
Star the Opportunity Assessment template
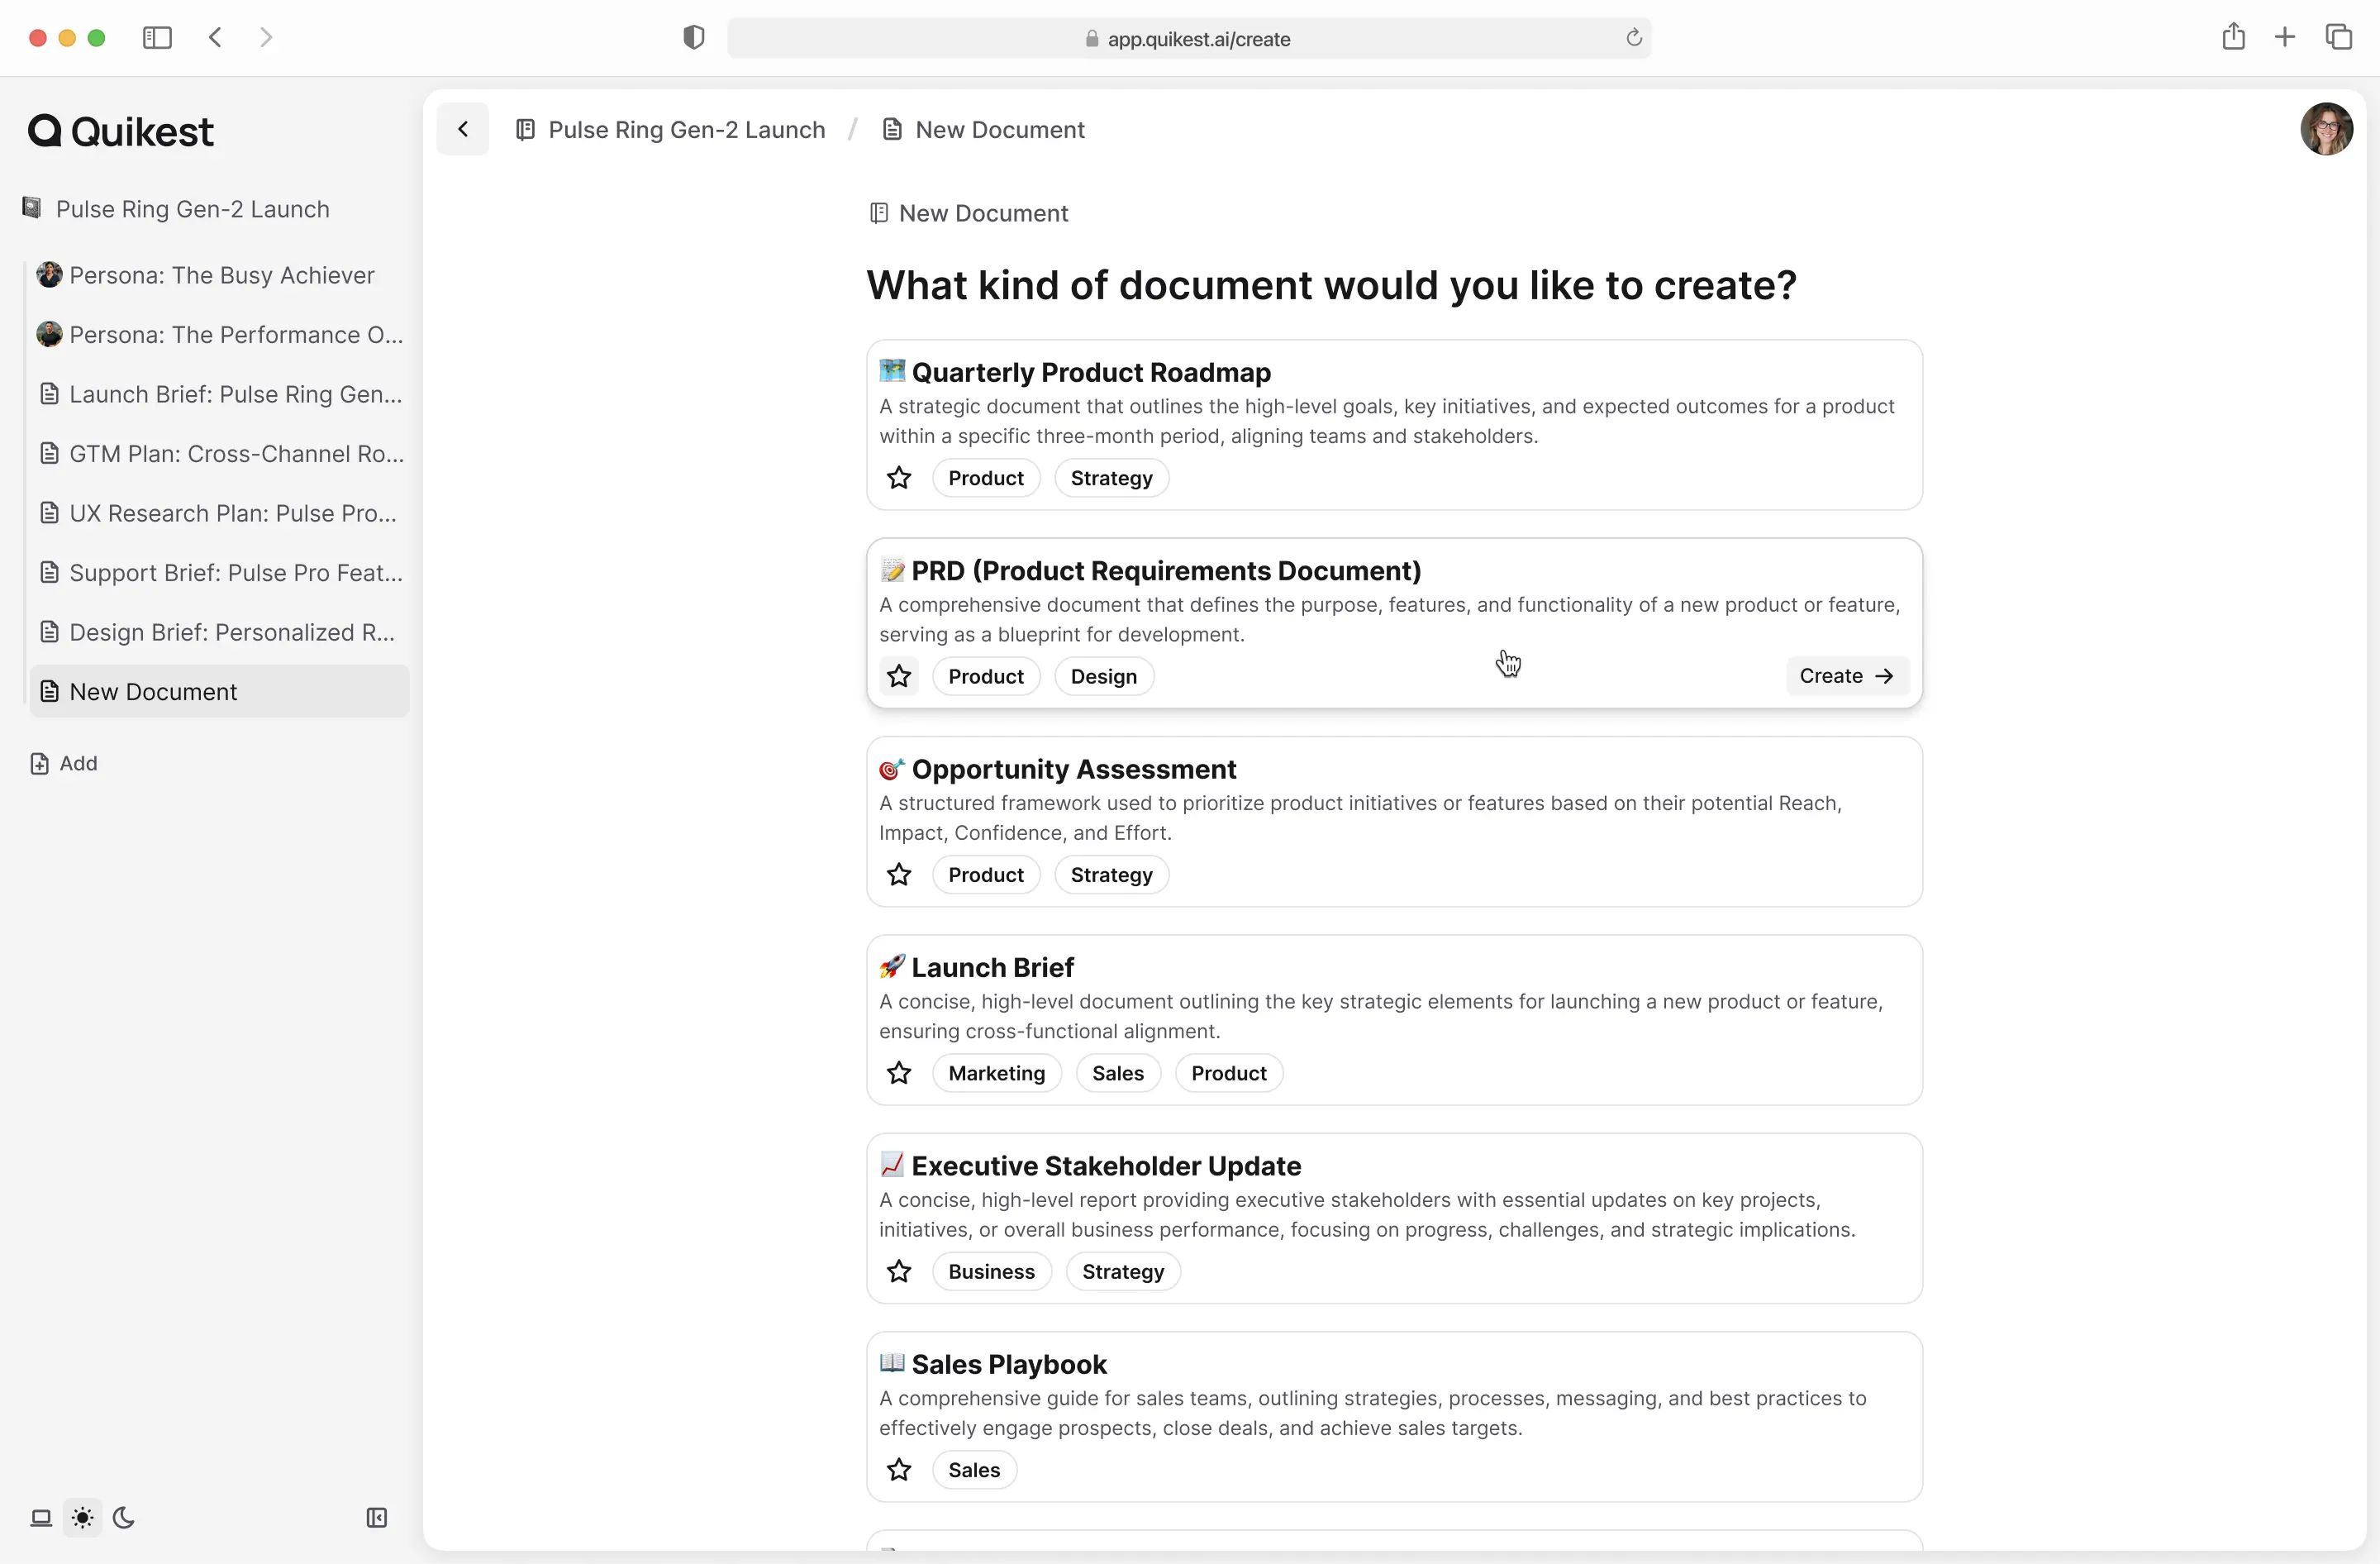pos(899,875)
